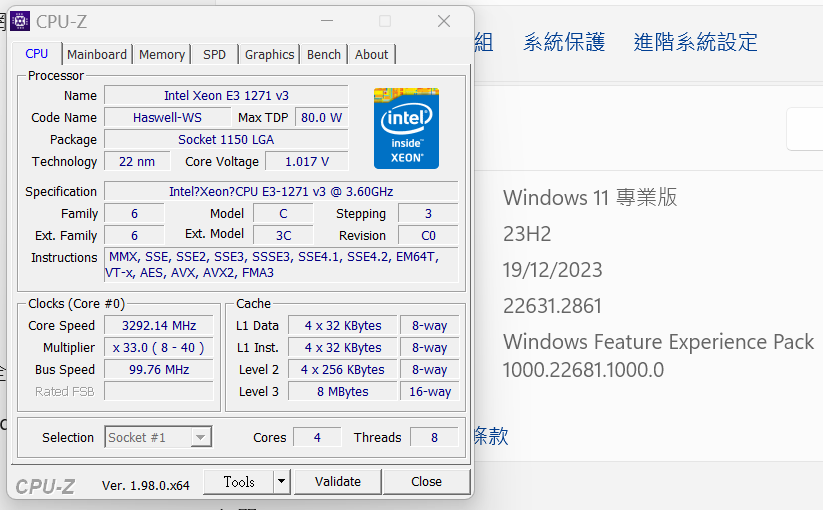823x510 pixels.
Task: Click the install date 19/12/2023 in Settings
Action: [x=552, y=270]
